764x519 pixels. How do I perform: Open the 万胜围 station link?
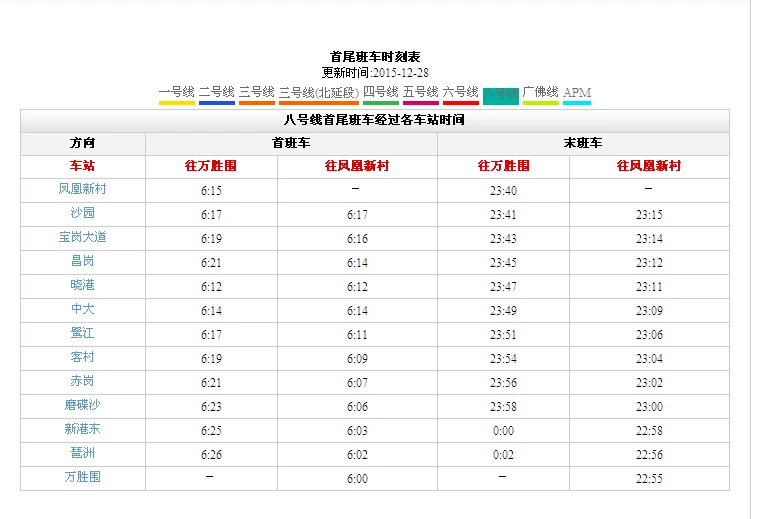click(x=82, y=477)
